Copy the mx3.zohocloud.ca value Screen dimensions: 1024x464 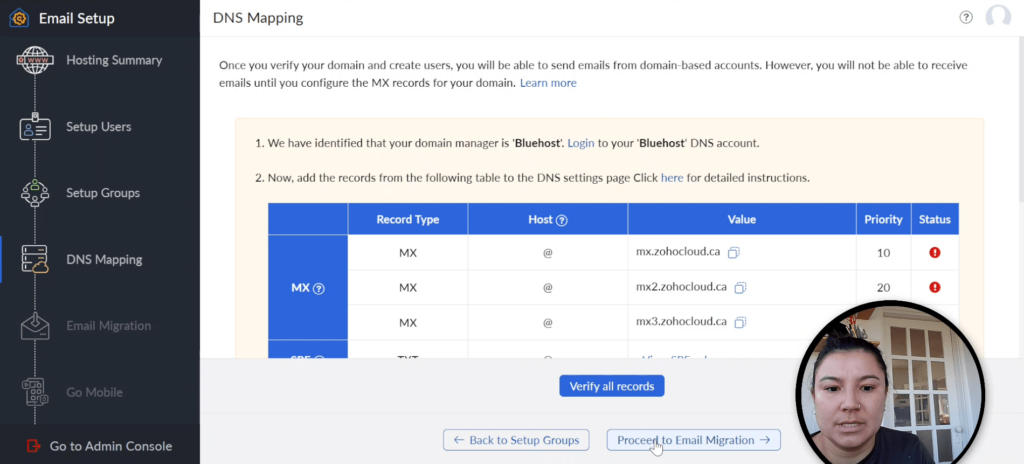(x=740, y=322)
